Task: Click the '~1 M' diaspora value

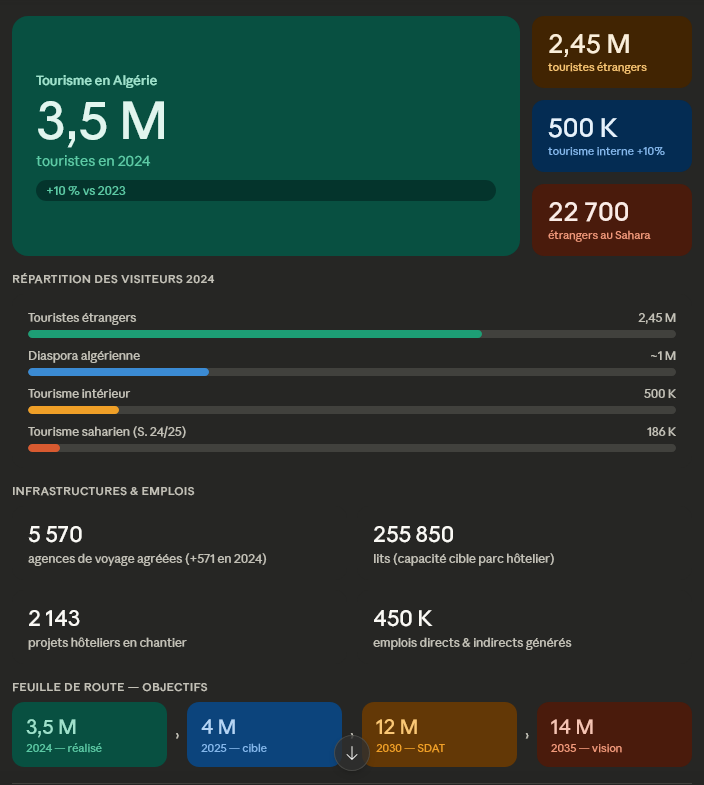Action: click(663, 356)
